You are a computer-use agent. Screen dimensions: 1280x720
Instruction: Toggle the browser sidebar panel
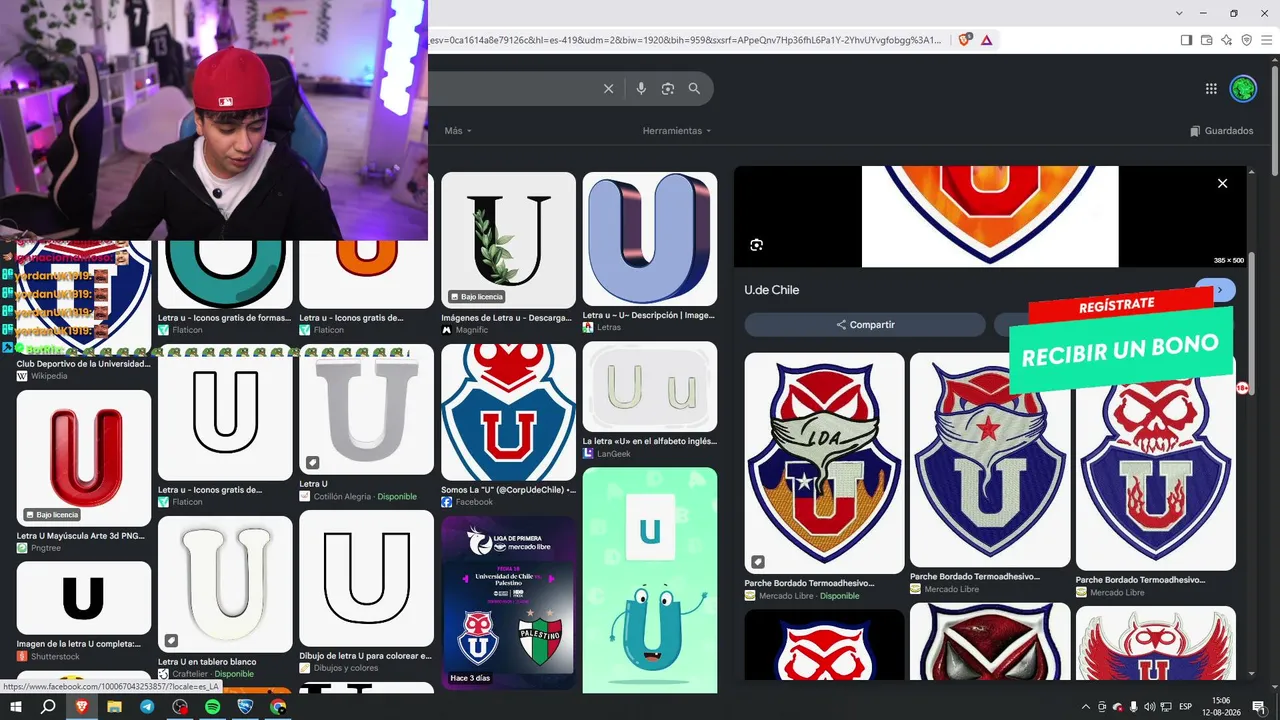(1186, 40)
